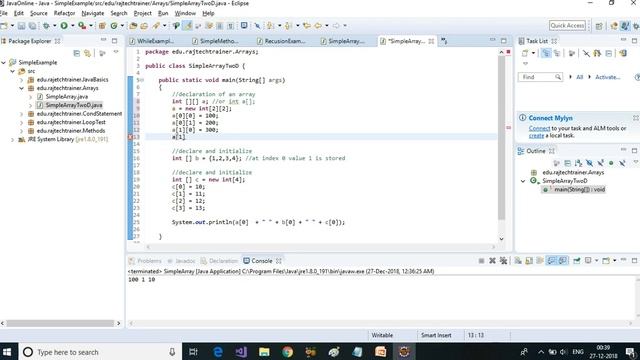Open Chrome from the taskbar

(287, 352)
